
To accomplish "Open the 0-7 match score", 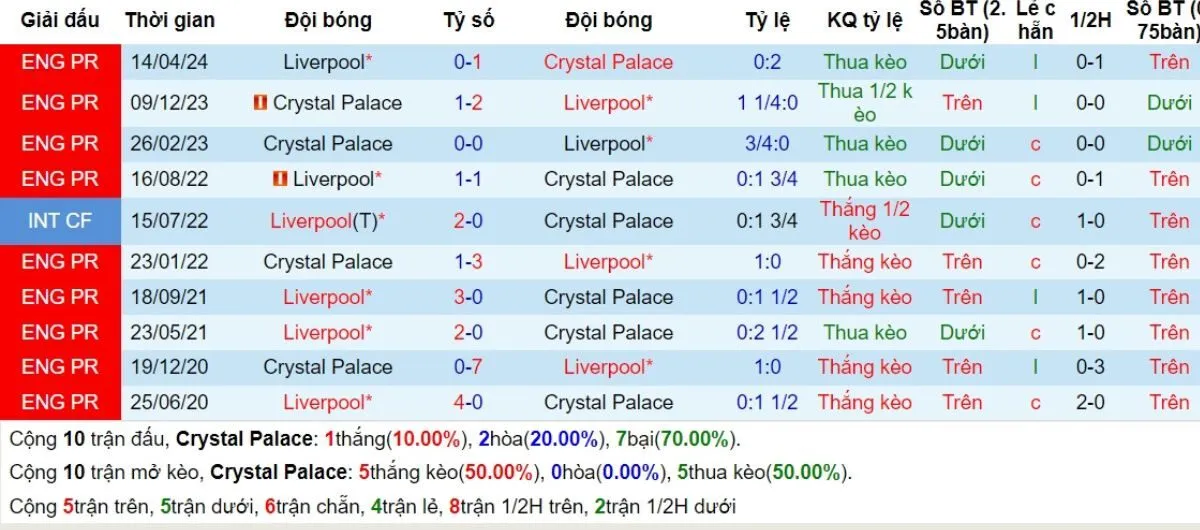I will click(x=468, y=367).
